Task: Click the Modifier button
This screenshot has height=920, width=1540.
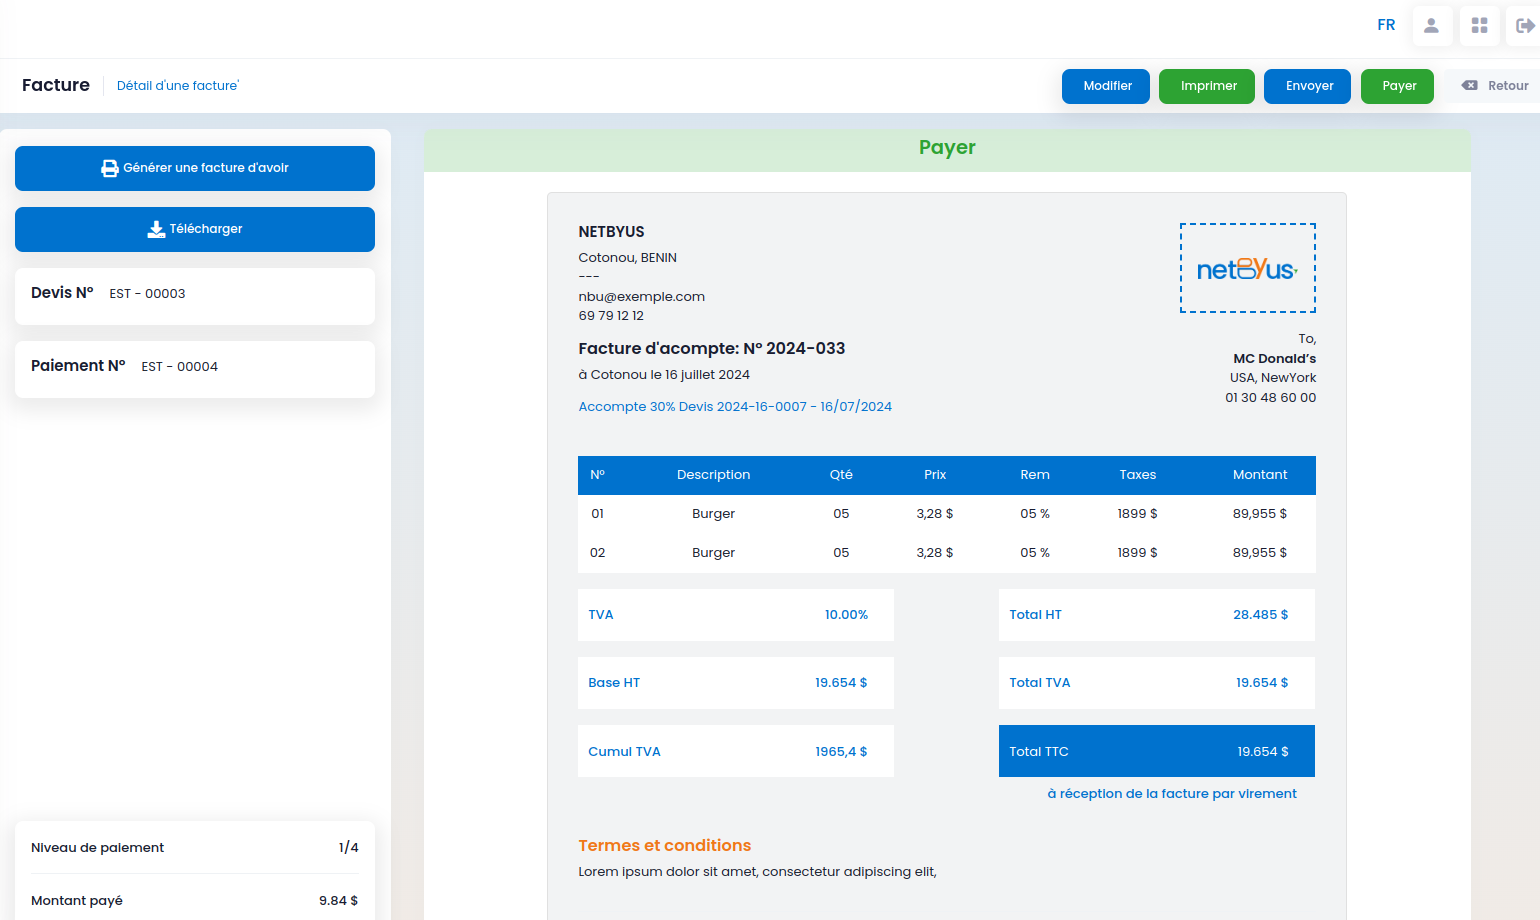Action: (x=1106, y=86)
